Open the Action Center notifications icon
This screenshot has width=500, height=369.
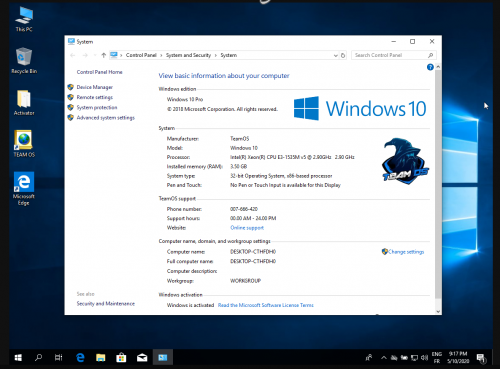[481, 358]
